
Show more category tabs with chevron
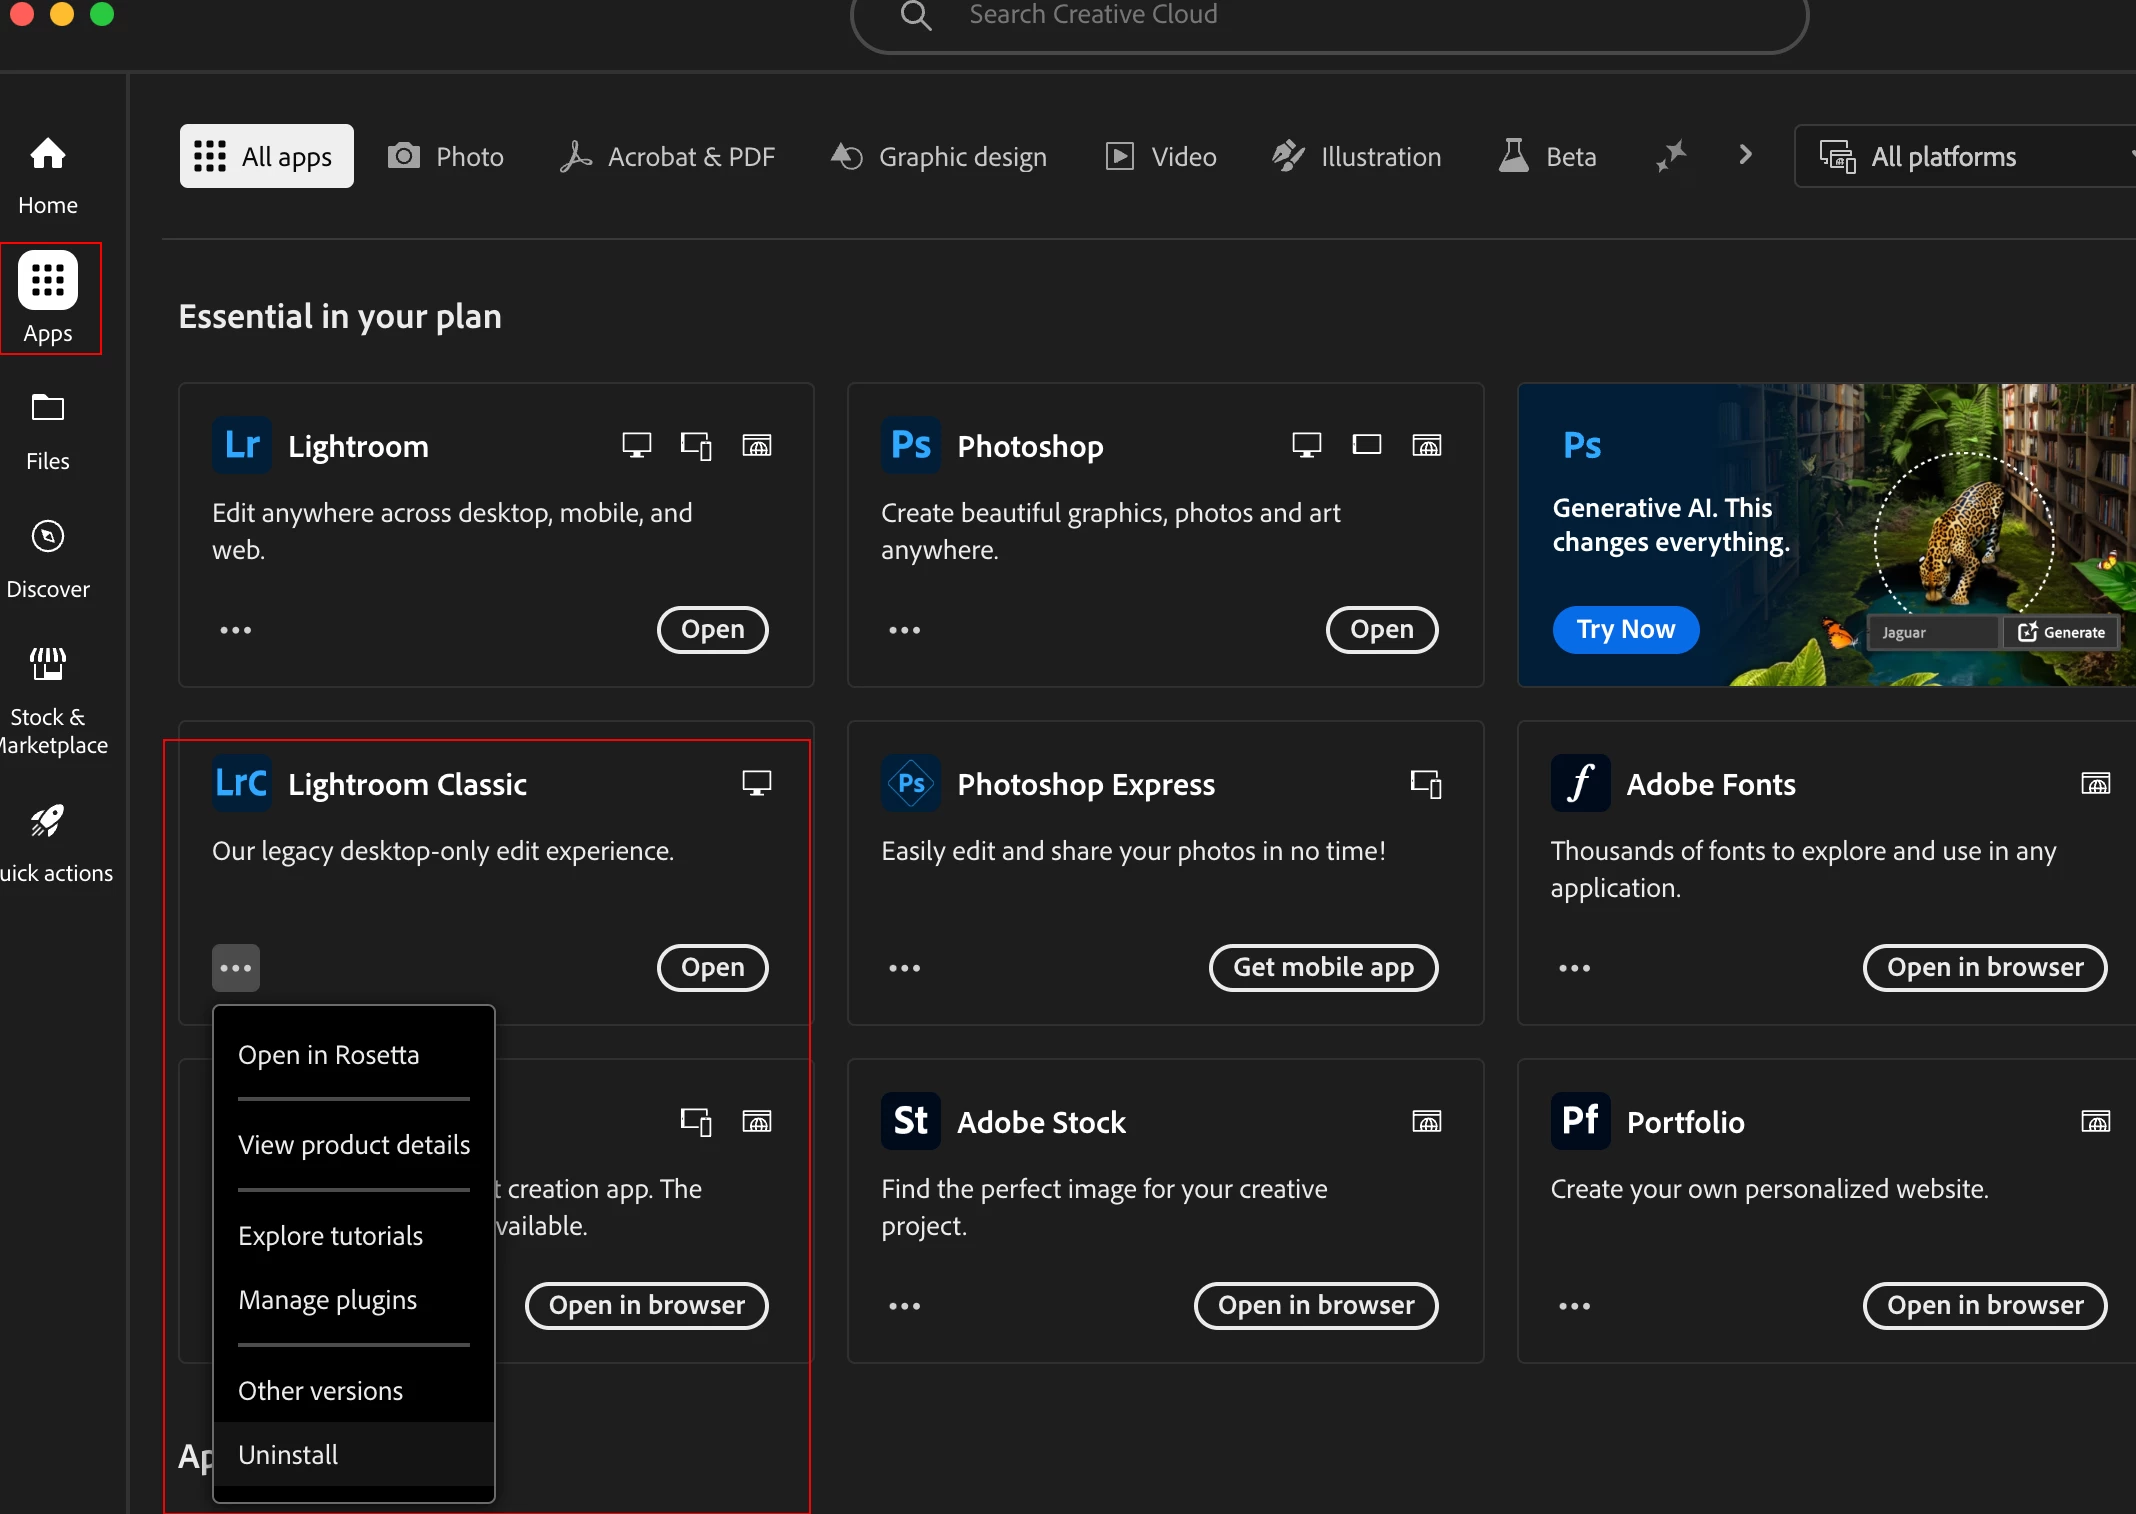[1745, 155]
